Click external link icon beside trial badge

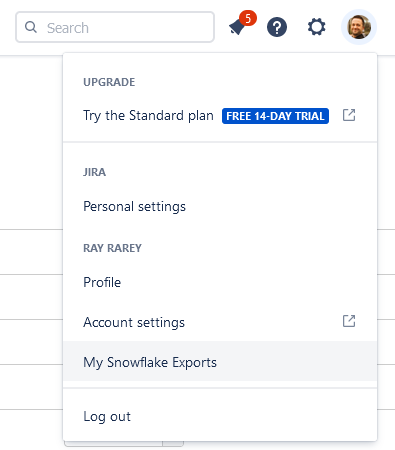click(x=349, y=115)
